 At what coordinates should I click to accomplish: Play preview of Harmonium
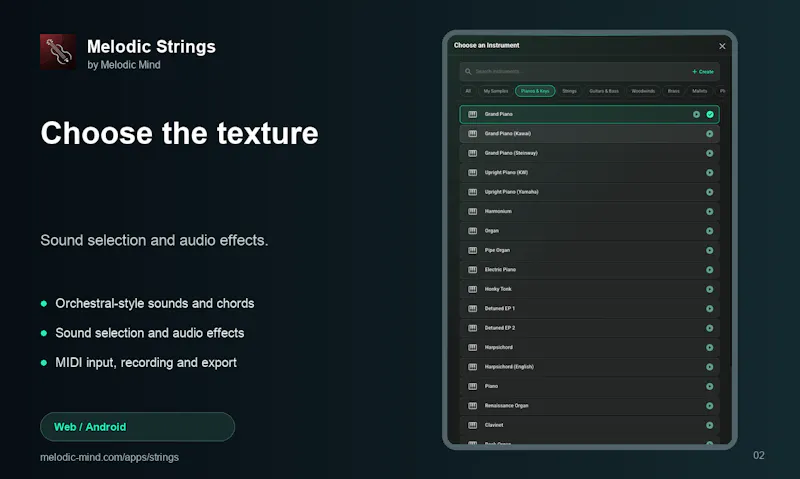(x=709, y=211)
